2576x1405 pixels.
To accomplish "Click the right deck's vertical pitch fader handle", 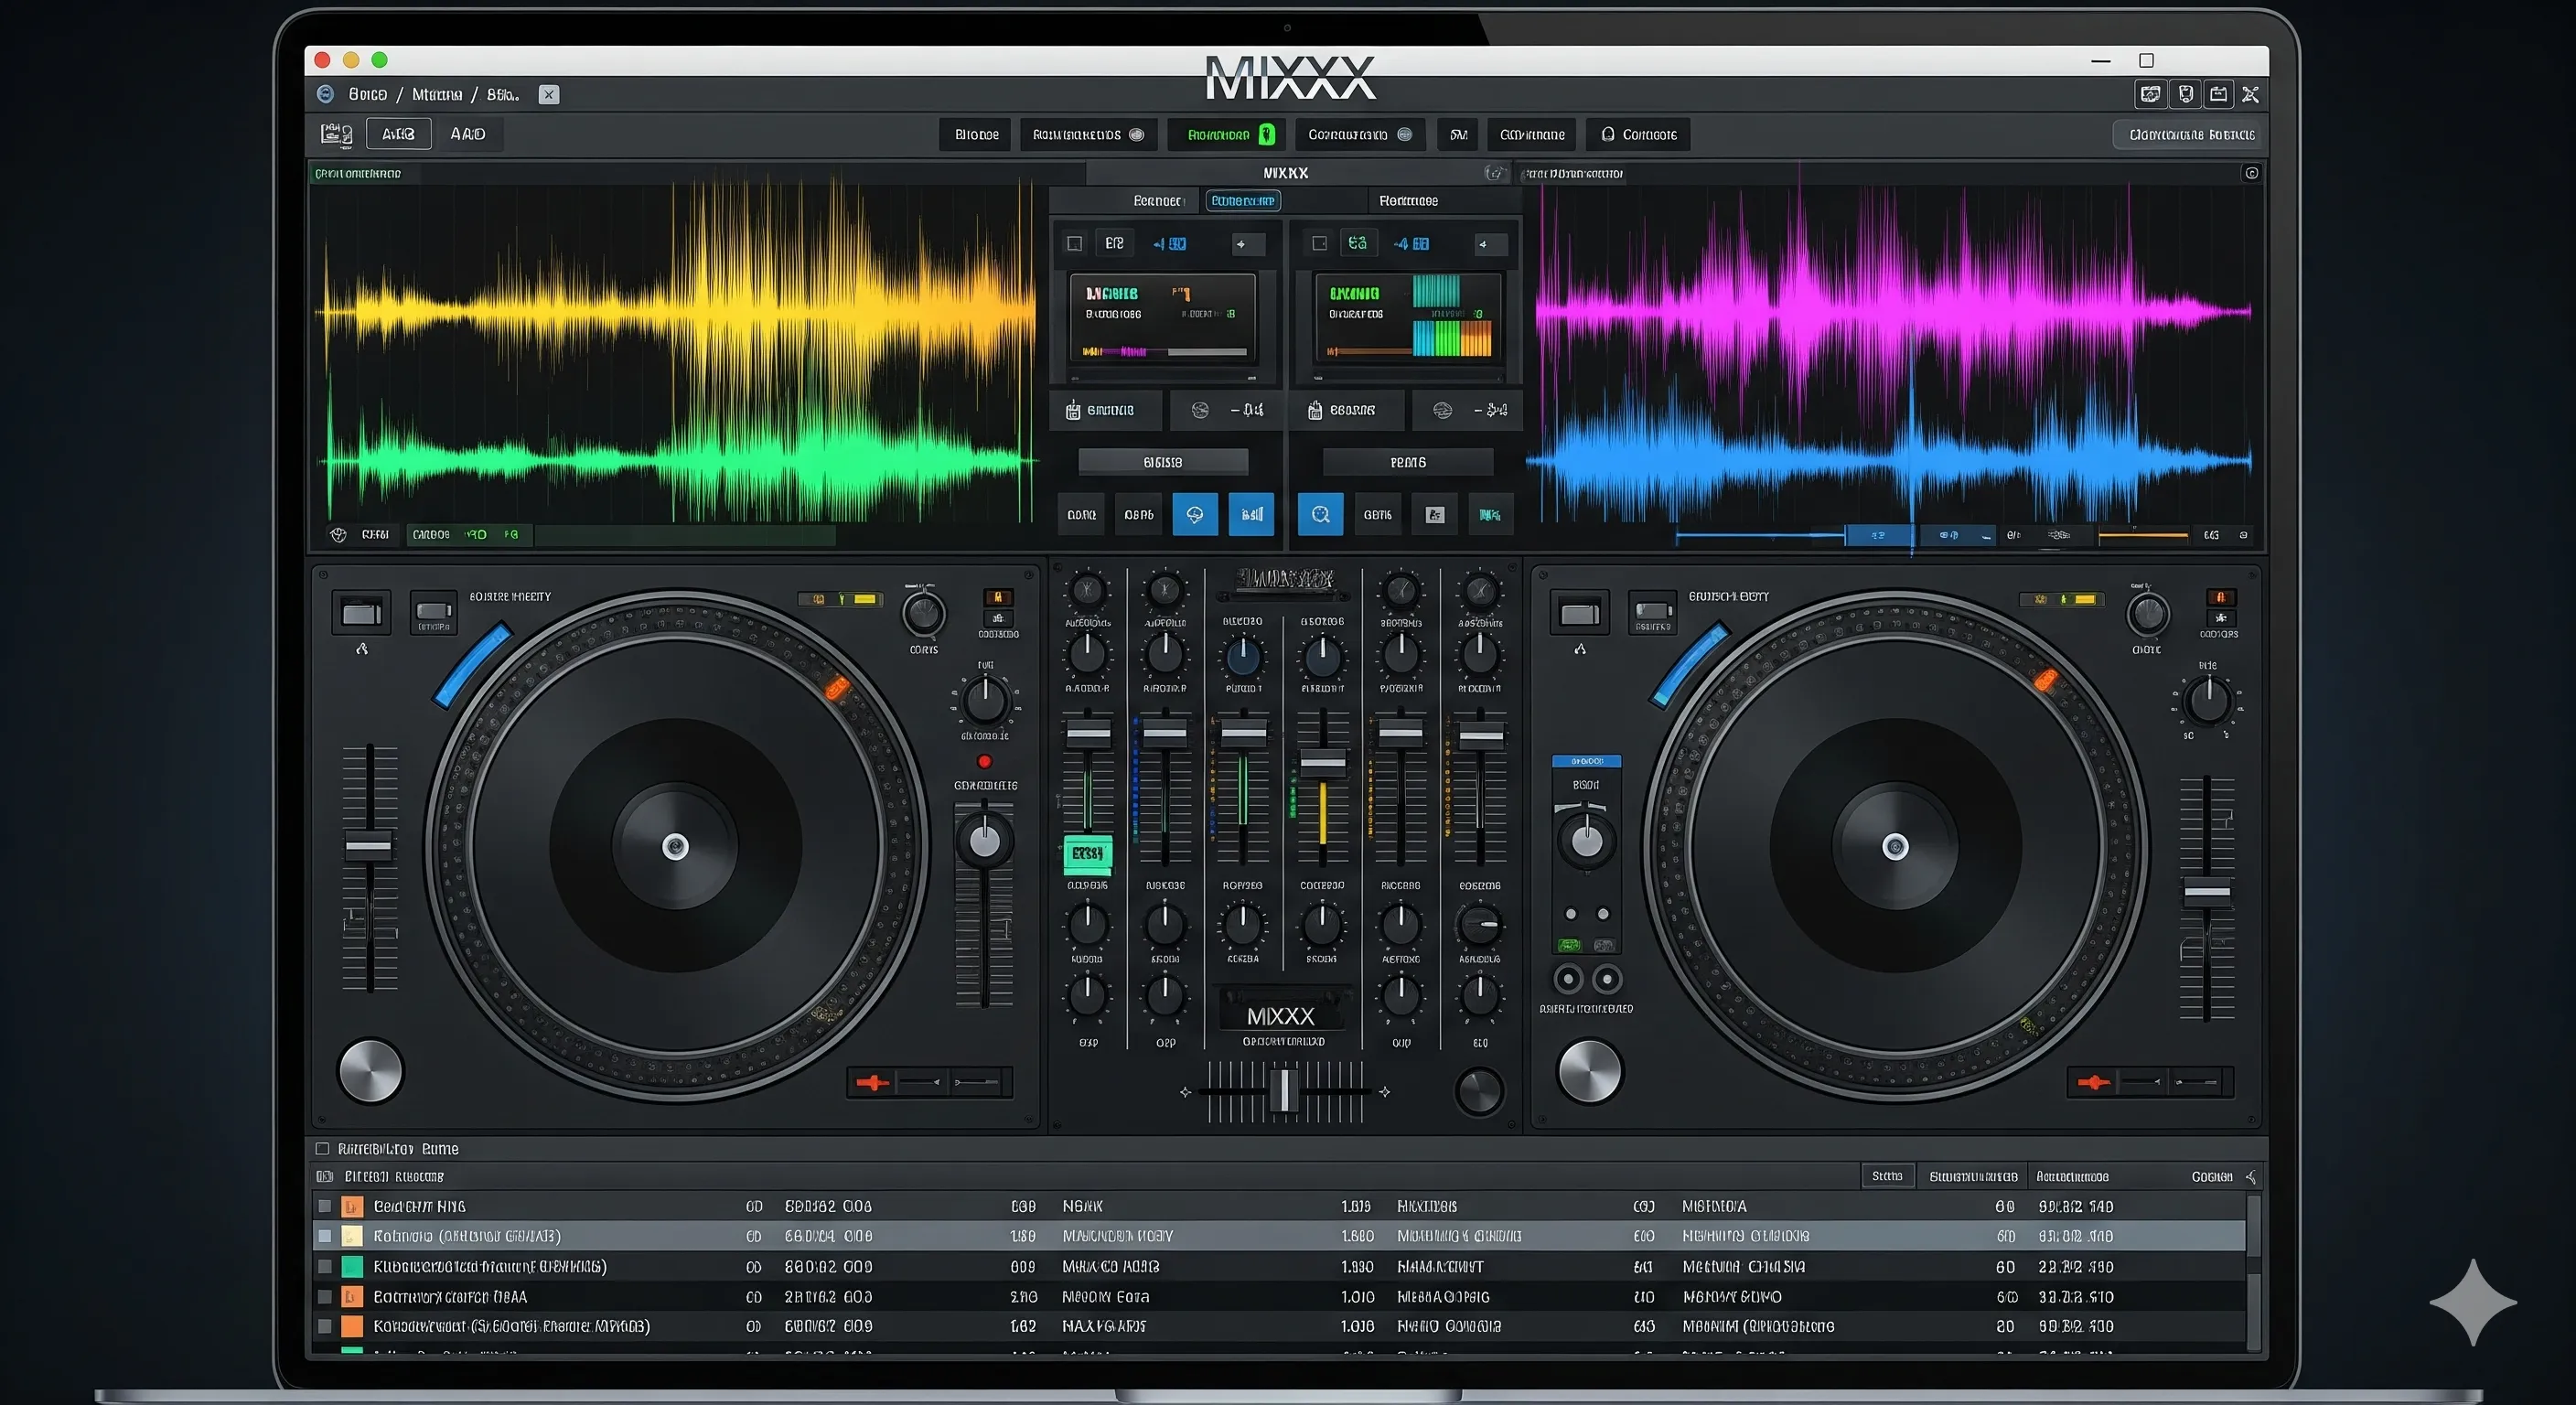I will click(2206, 891).
